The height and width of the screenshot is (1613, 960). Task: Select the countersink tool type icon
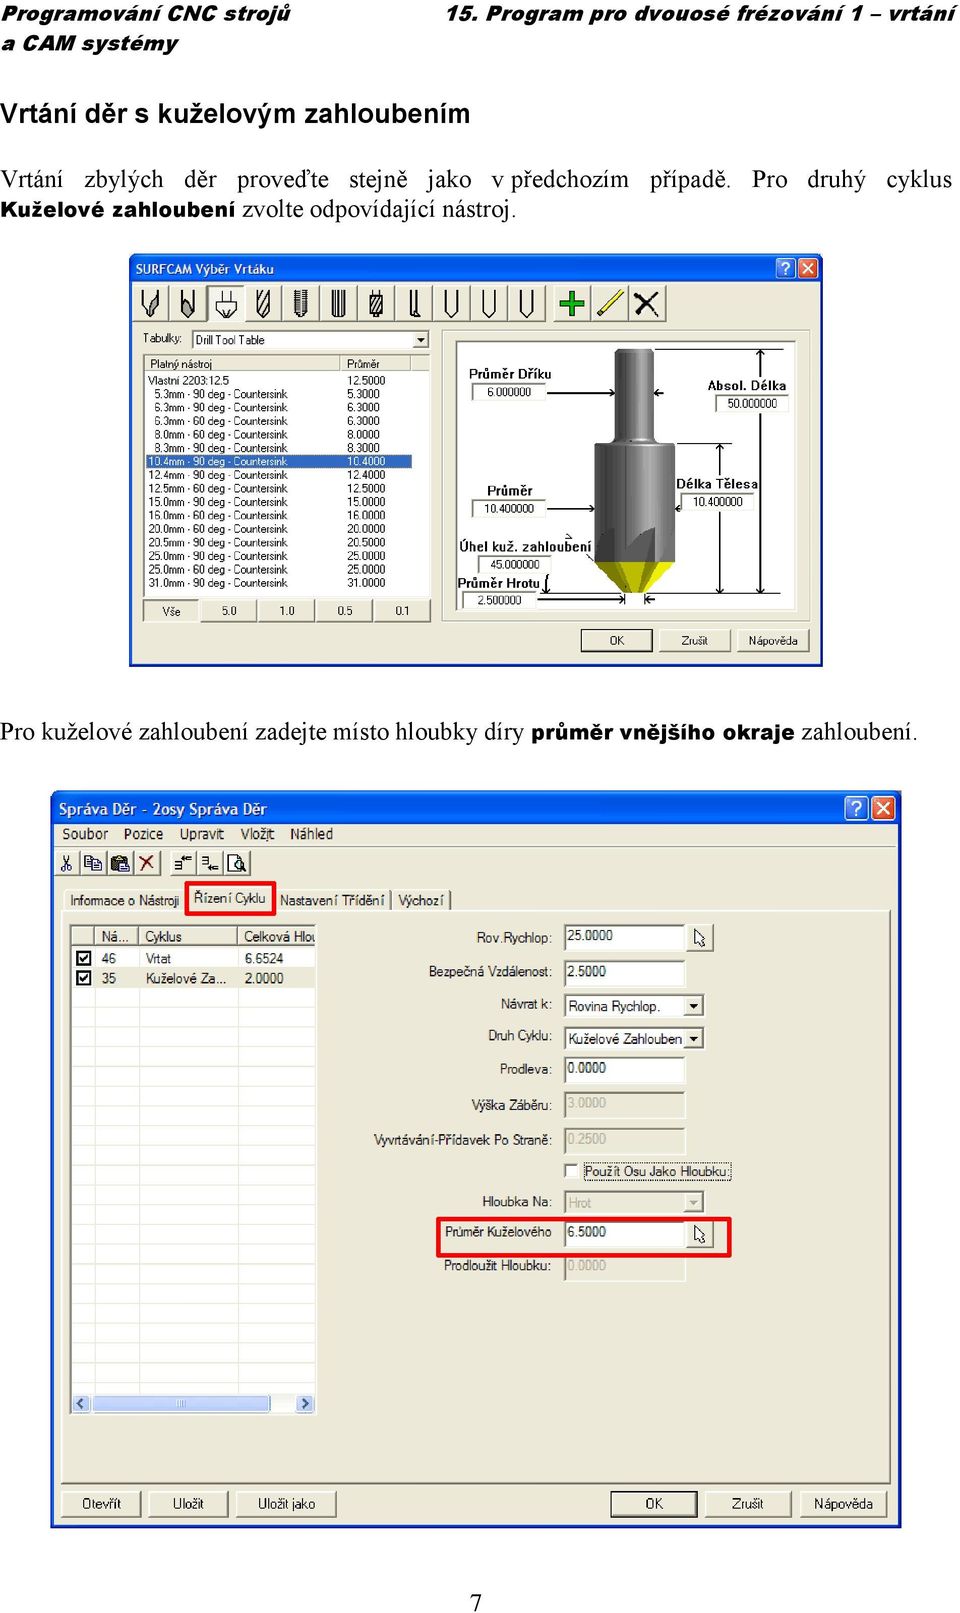point(226,303)
